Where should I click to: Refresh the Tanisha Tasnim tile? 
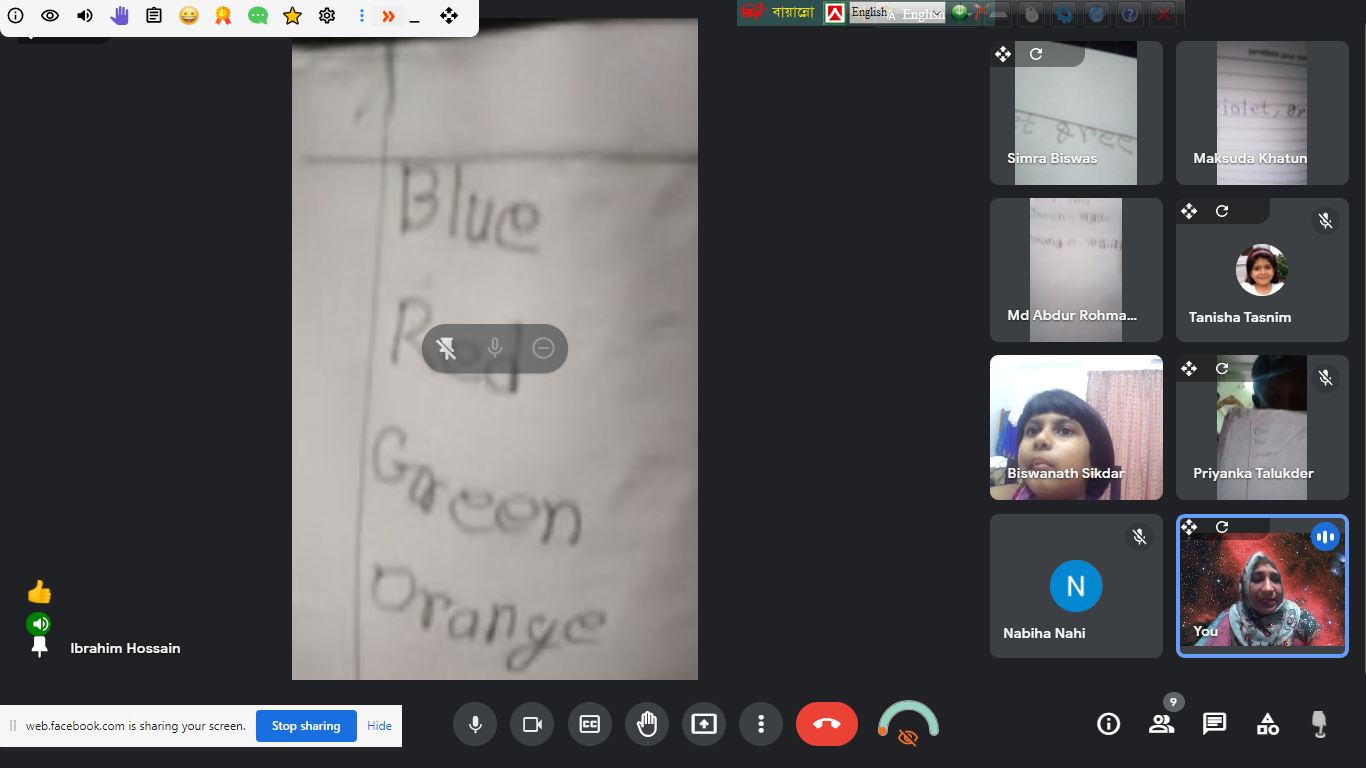1222,211
